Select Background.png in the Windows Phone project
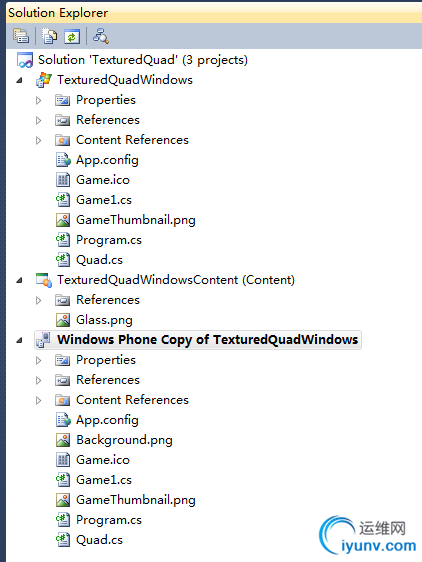 point(124,440)
